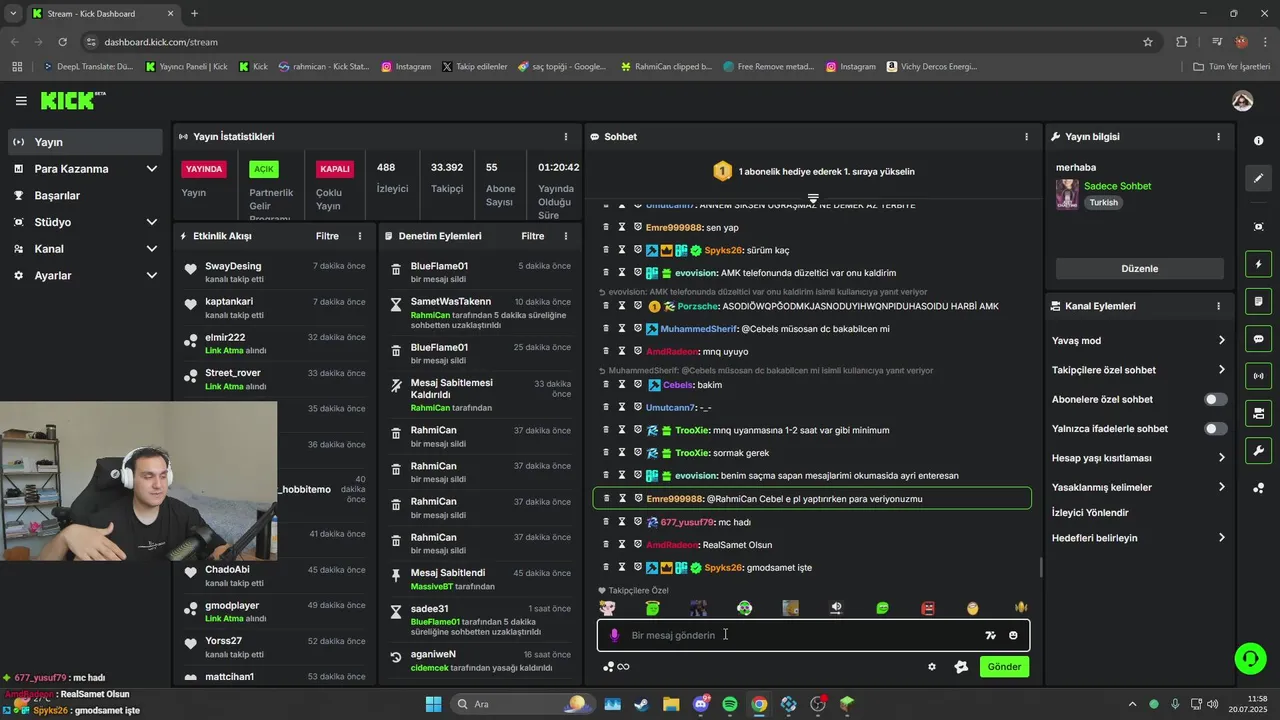The image size is (1280, 720).
Task: Open Takipçilere özel sohbet options
Action: pyautogui.click(x=1138, y=370)
